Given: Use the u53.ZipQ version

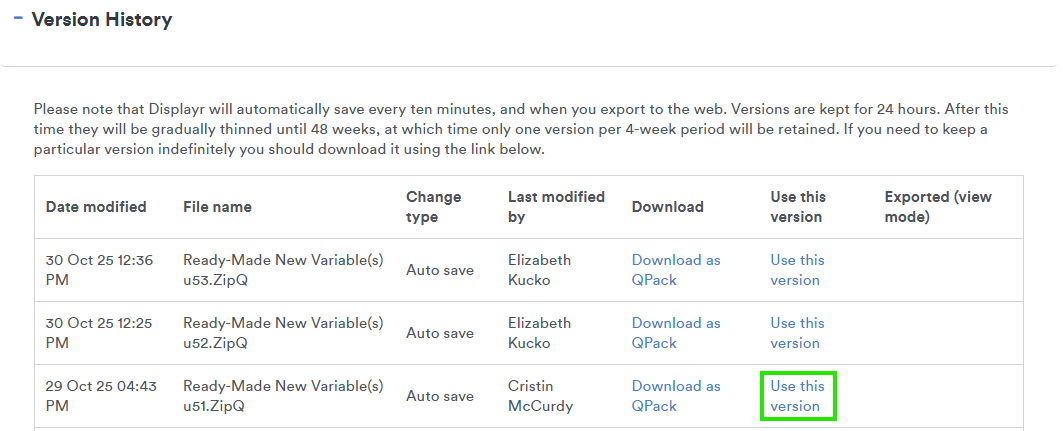Looking at the screenshot, I should click(797, 270).
